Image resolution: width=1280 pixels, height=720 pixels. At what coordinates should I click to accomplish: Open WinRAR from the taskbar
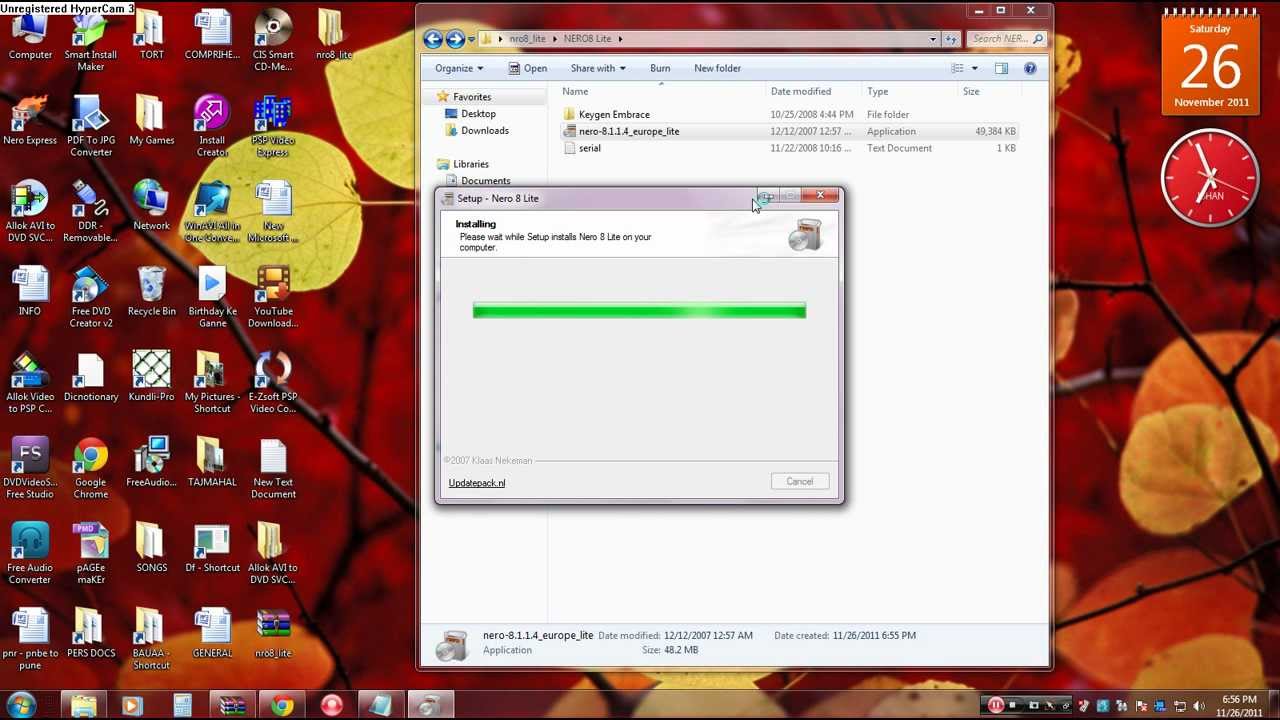click(x=232, y=706)
